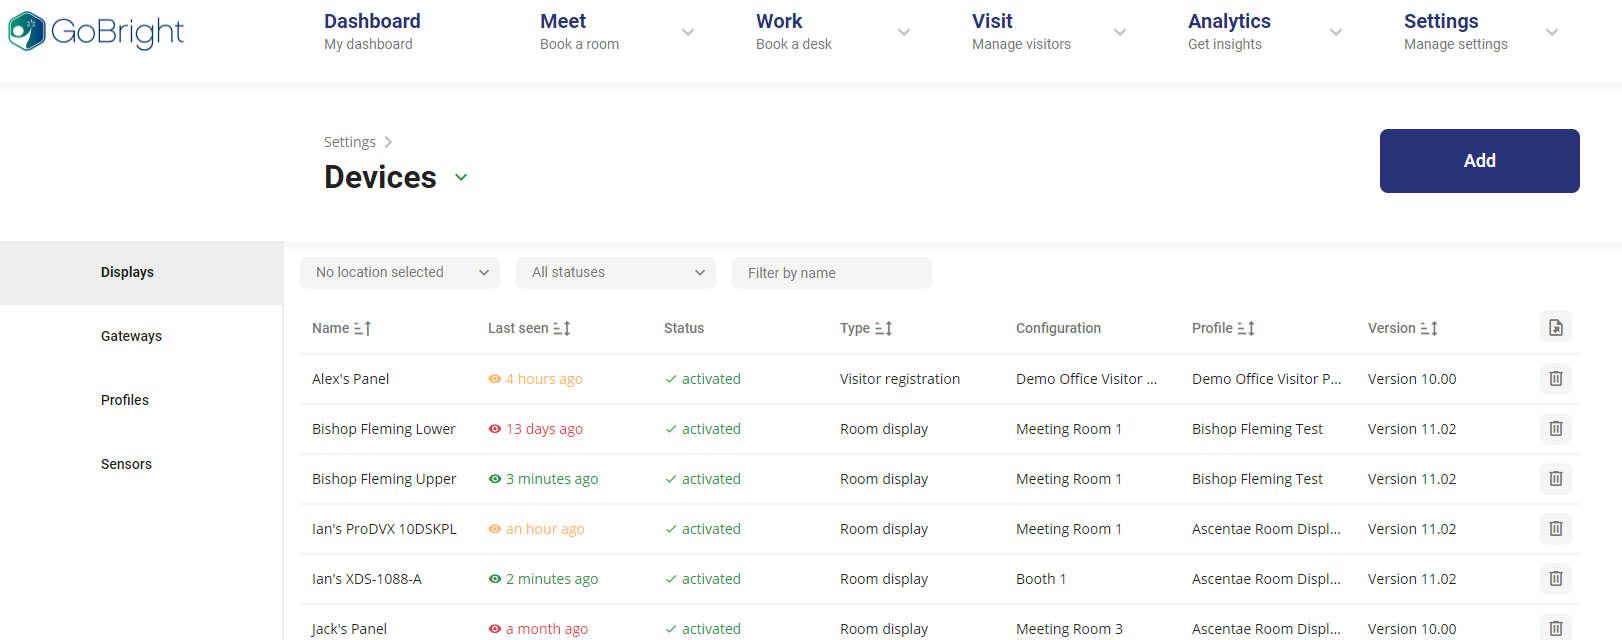Sort devices by Last seen
Image resolution: width=1622 pixels, height=640 pixels.
(x=562, y=328)
